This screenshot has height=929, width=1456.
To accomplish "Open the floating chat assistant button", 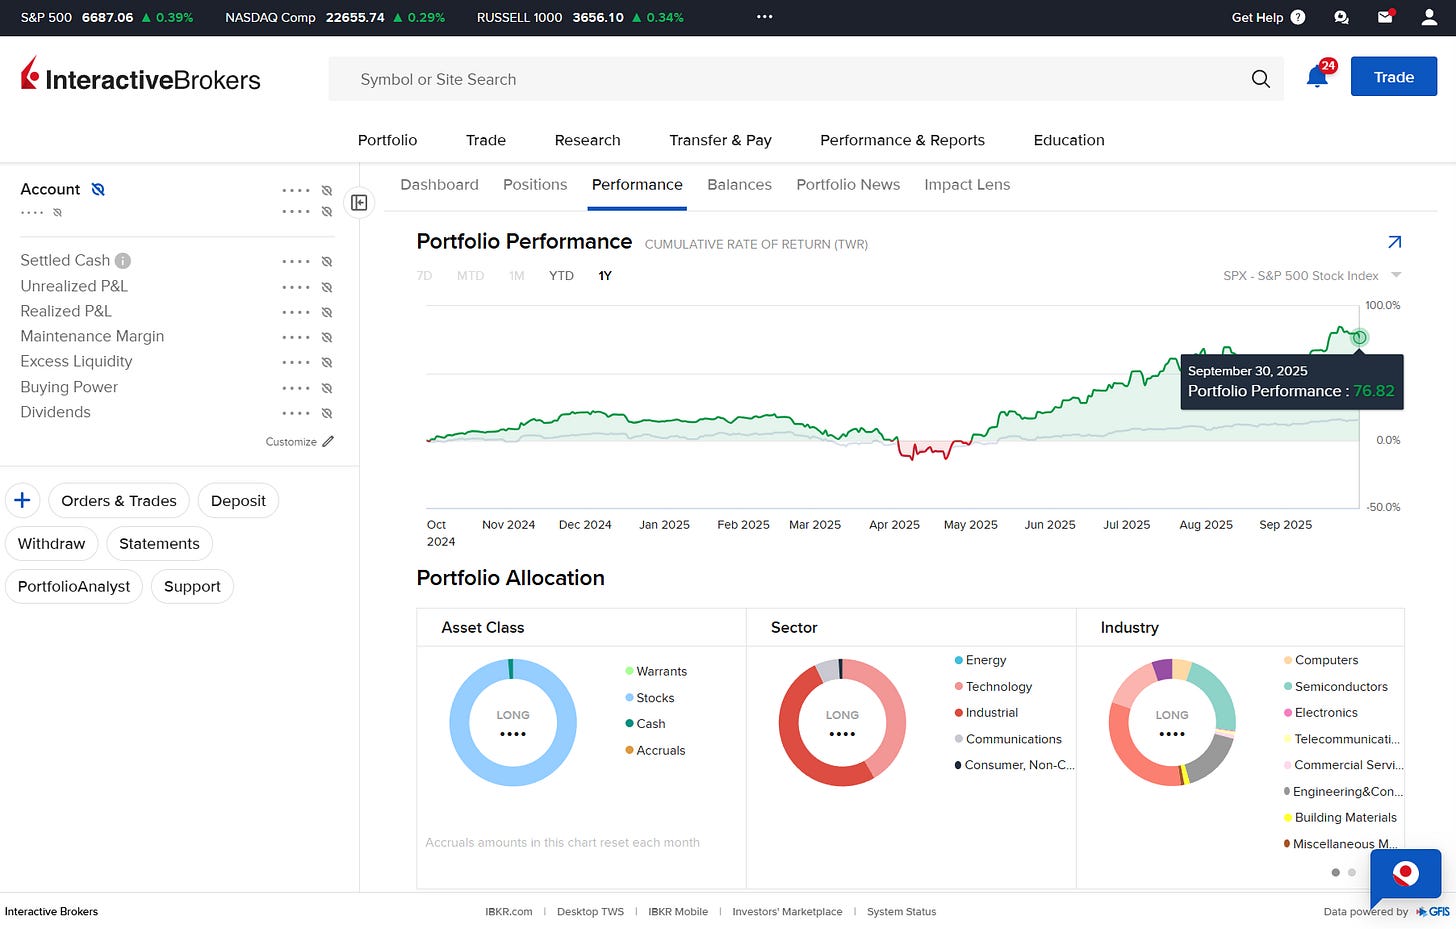I will [x=1405, y=875].
